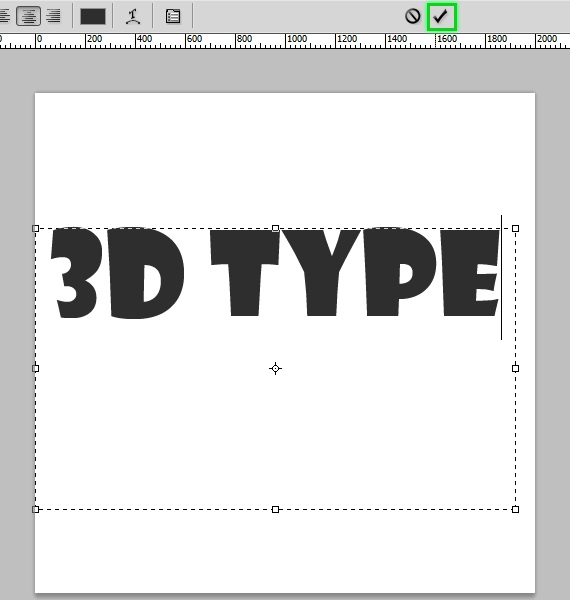Click the bottom-left text box handle
Viewport: 570px width, 600px height.
click(36, 509)
